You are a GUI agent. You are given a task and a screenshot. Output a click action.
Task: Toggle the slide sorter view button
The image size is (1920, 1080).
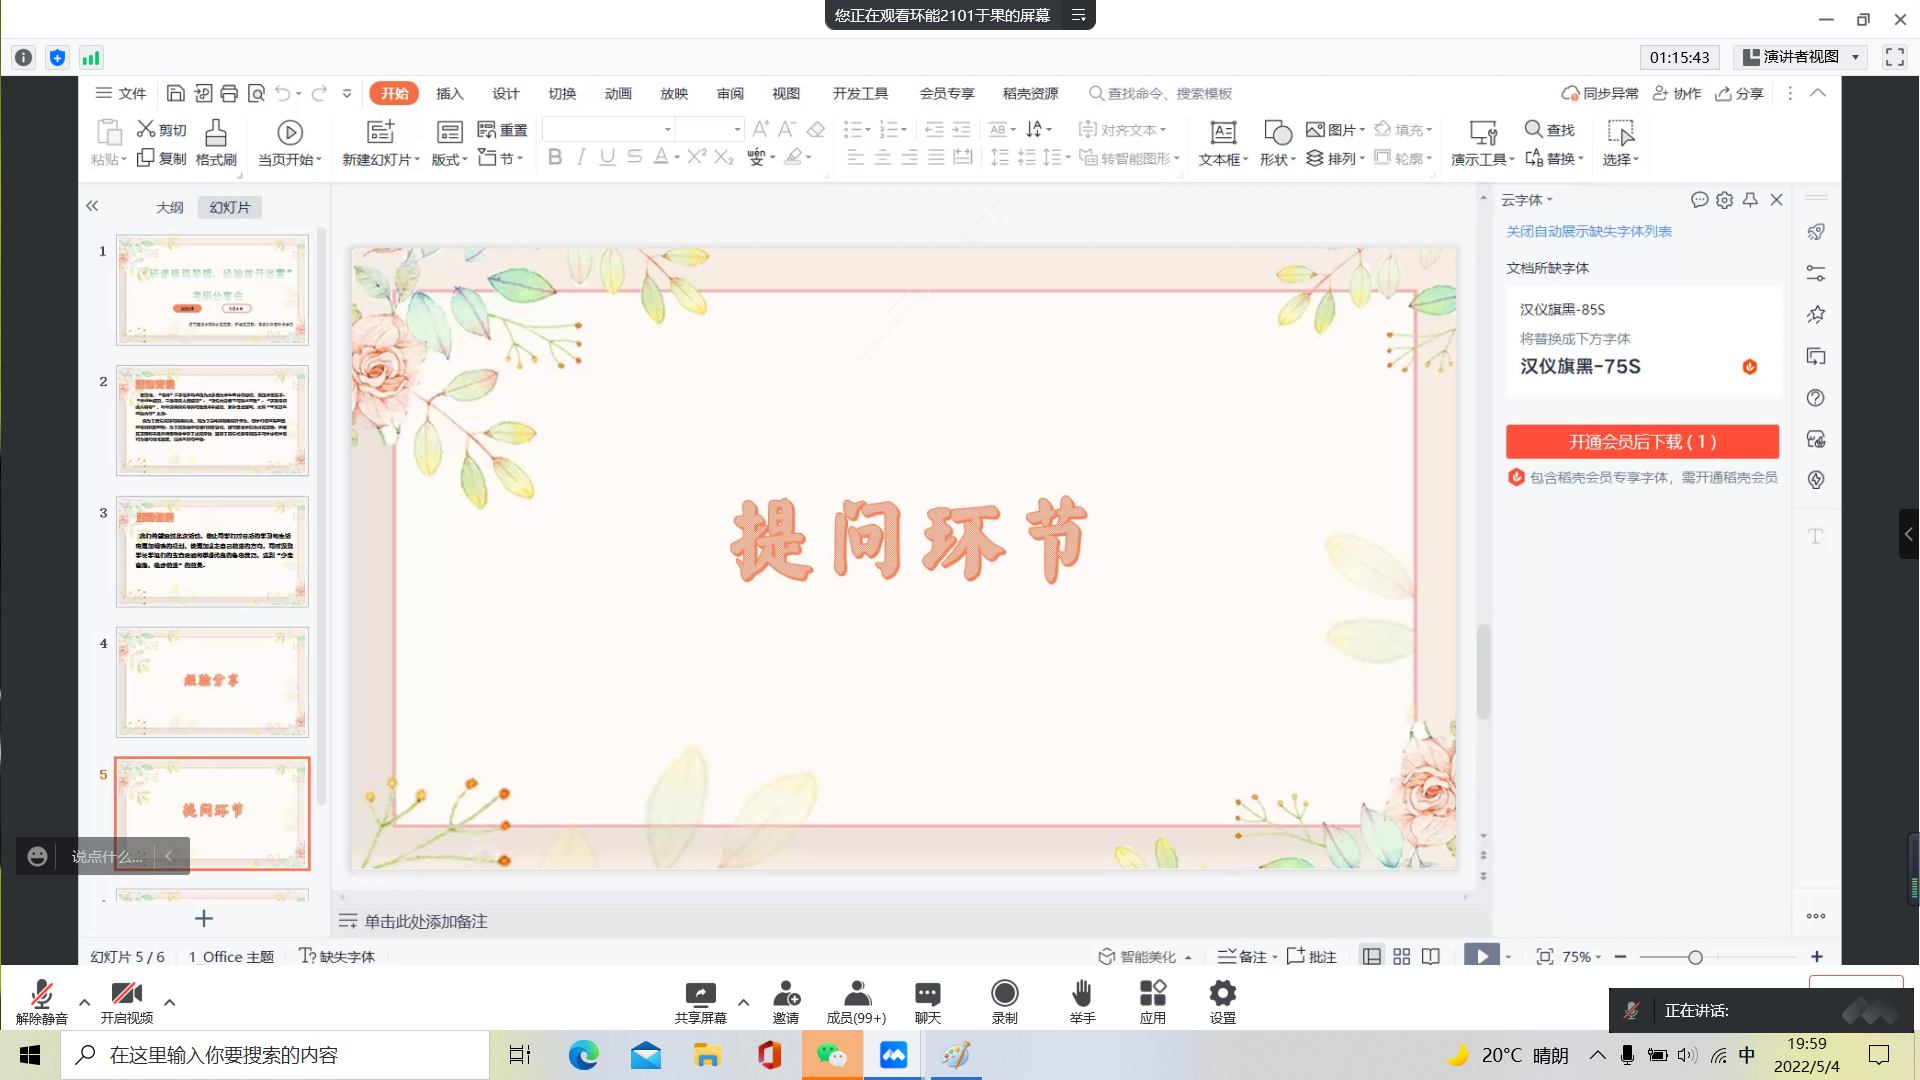coord(1401,957)
